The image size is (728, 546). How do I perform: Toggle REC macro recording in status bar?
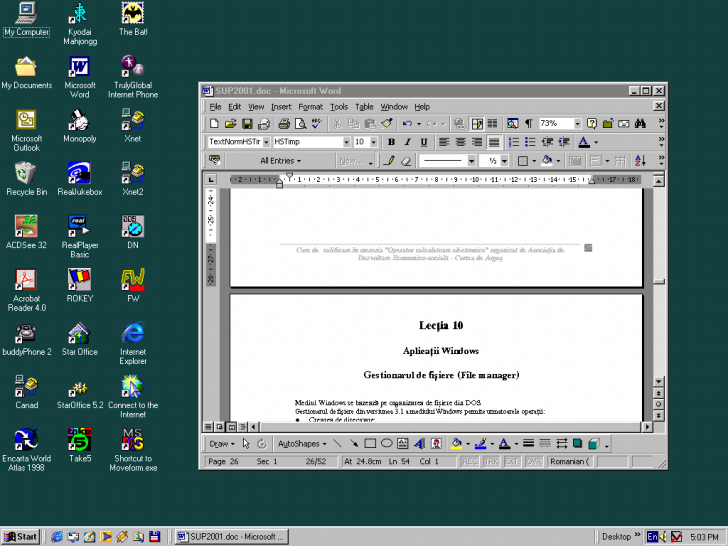pyautogui.click(x=470, y=462)
